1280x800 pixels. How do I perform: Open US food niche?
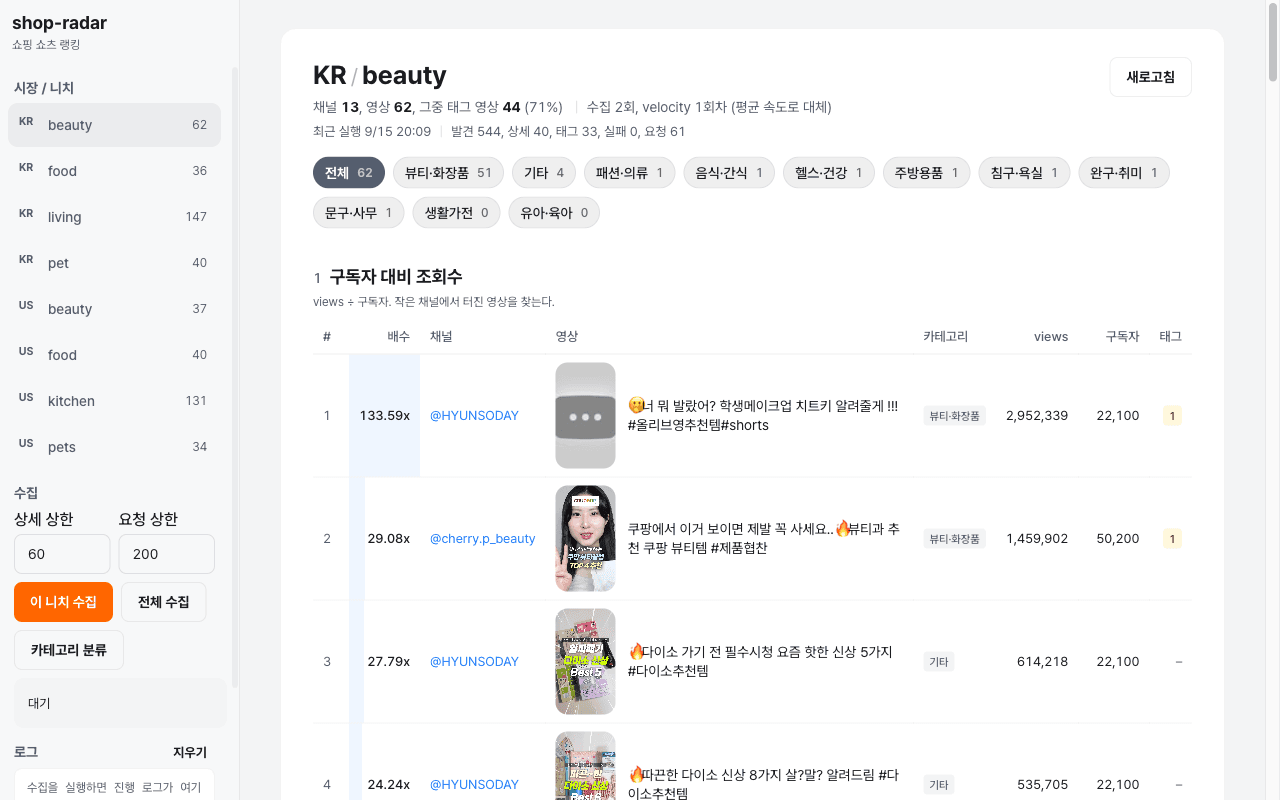[x=114, y=355]
